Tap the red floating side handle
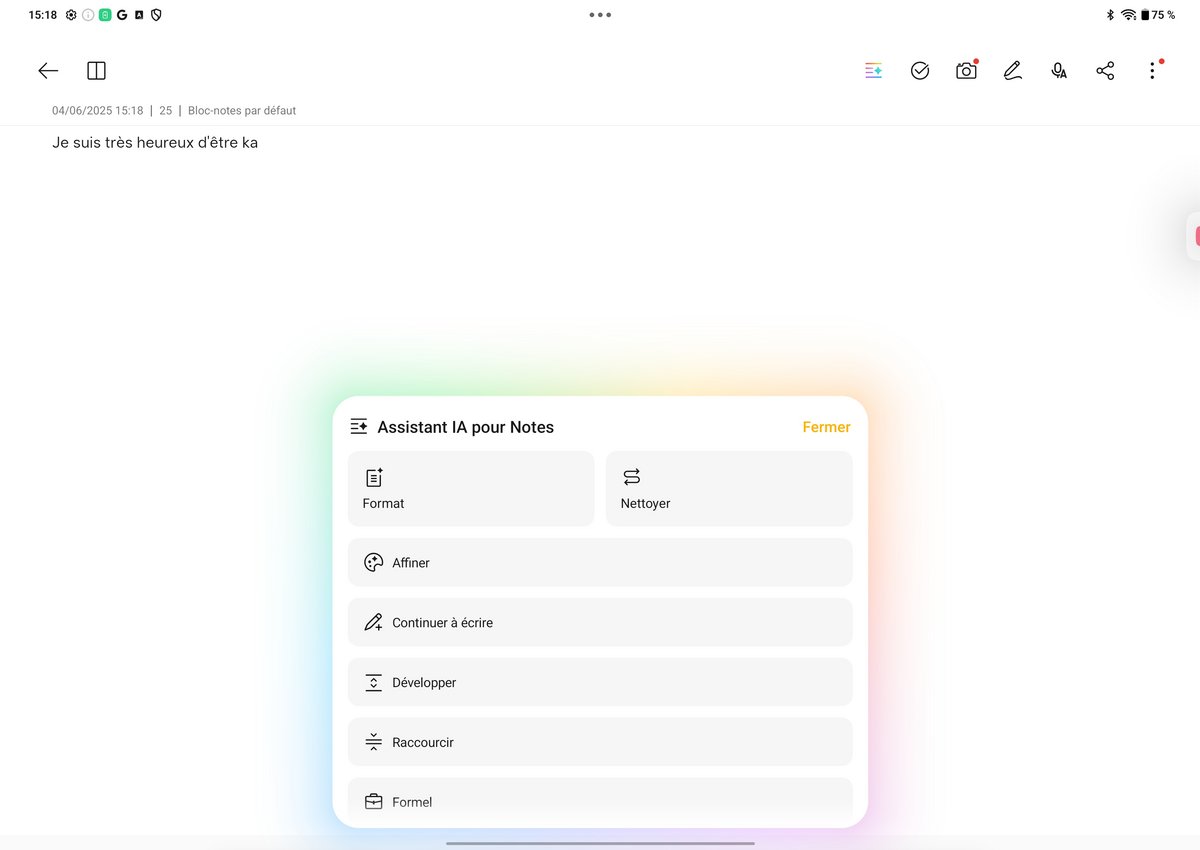Screen dimensions: 1200x850 [x=1193, y=237]
